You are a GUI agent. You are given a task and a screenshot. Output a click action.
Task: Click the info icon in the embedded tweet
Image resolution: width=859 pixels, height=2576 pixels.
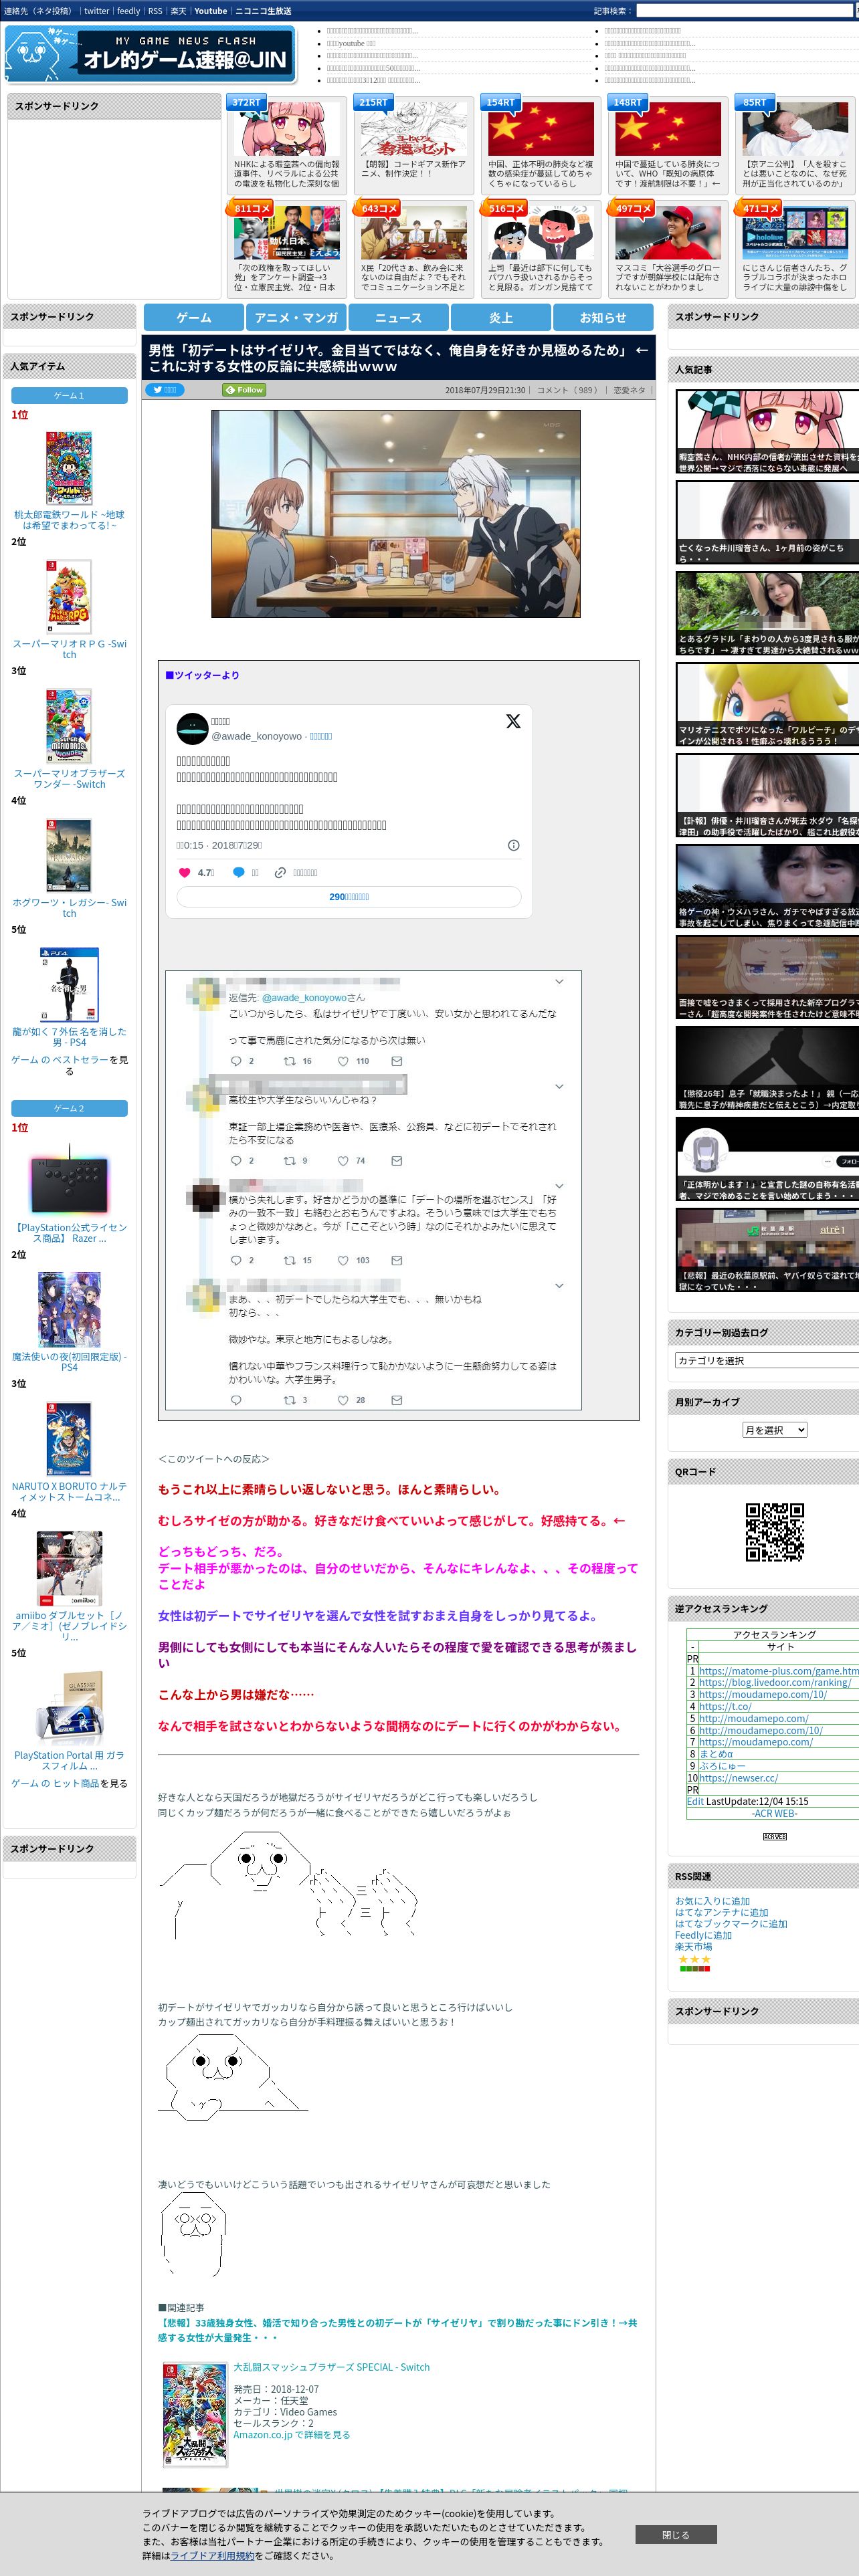pos(513,845)
